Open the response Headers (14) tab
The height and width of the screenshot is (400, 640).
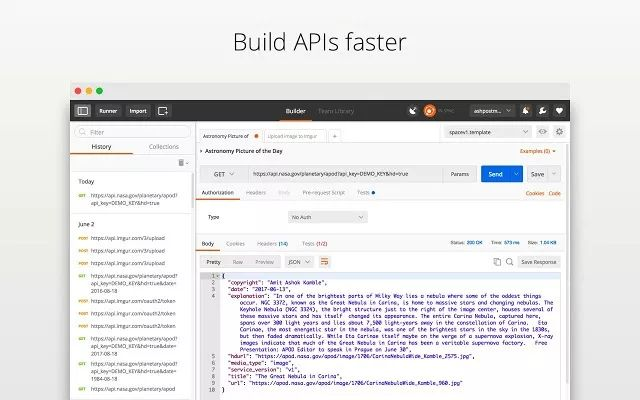pyautogui.click(x=272, y=244)
